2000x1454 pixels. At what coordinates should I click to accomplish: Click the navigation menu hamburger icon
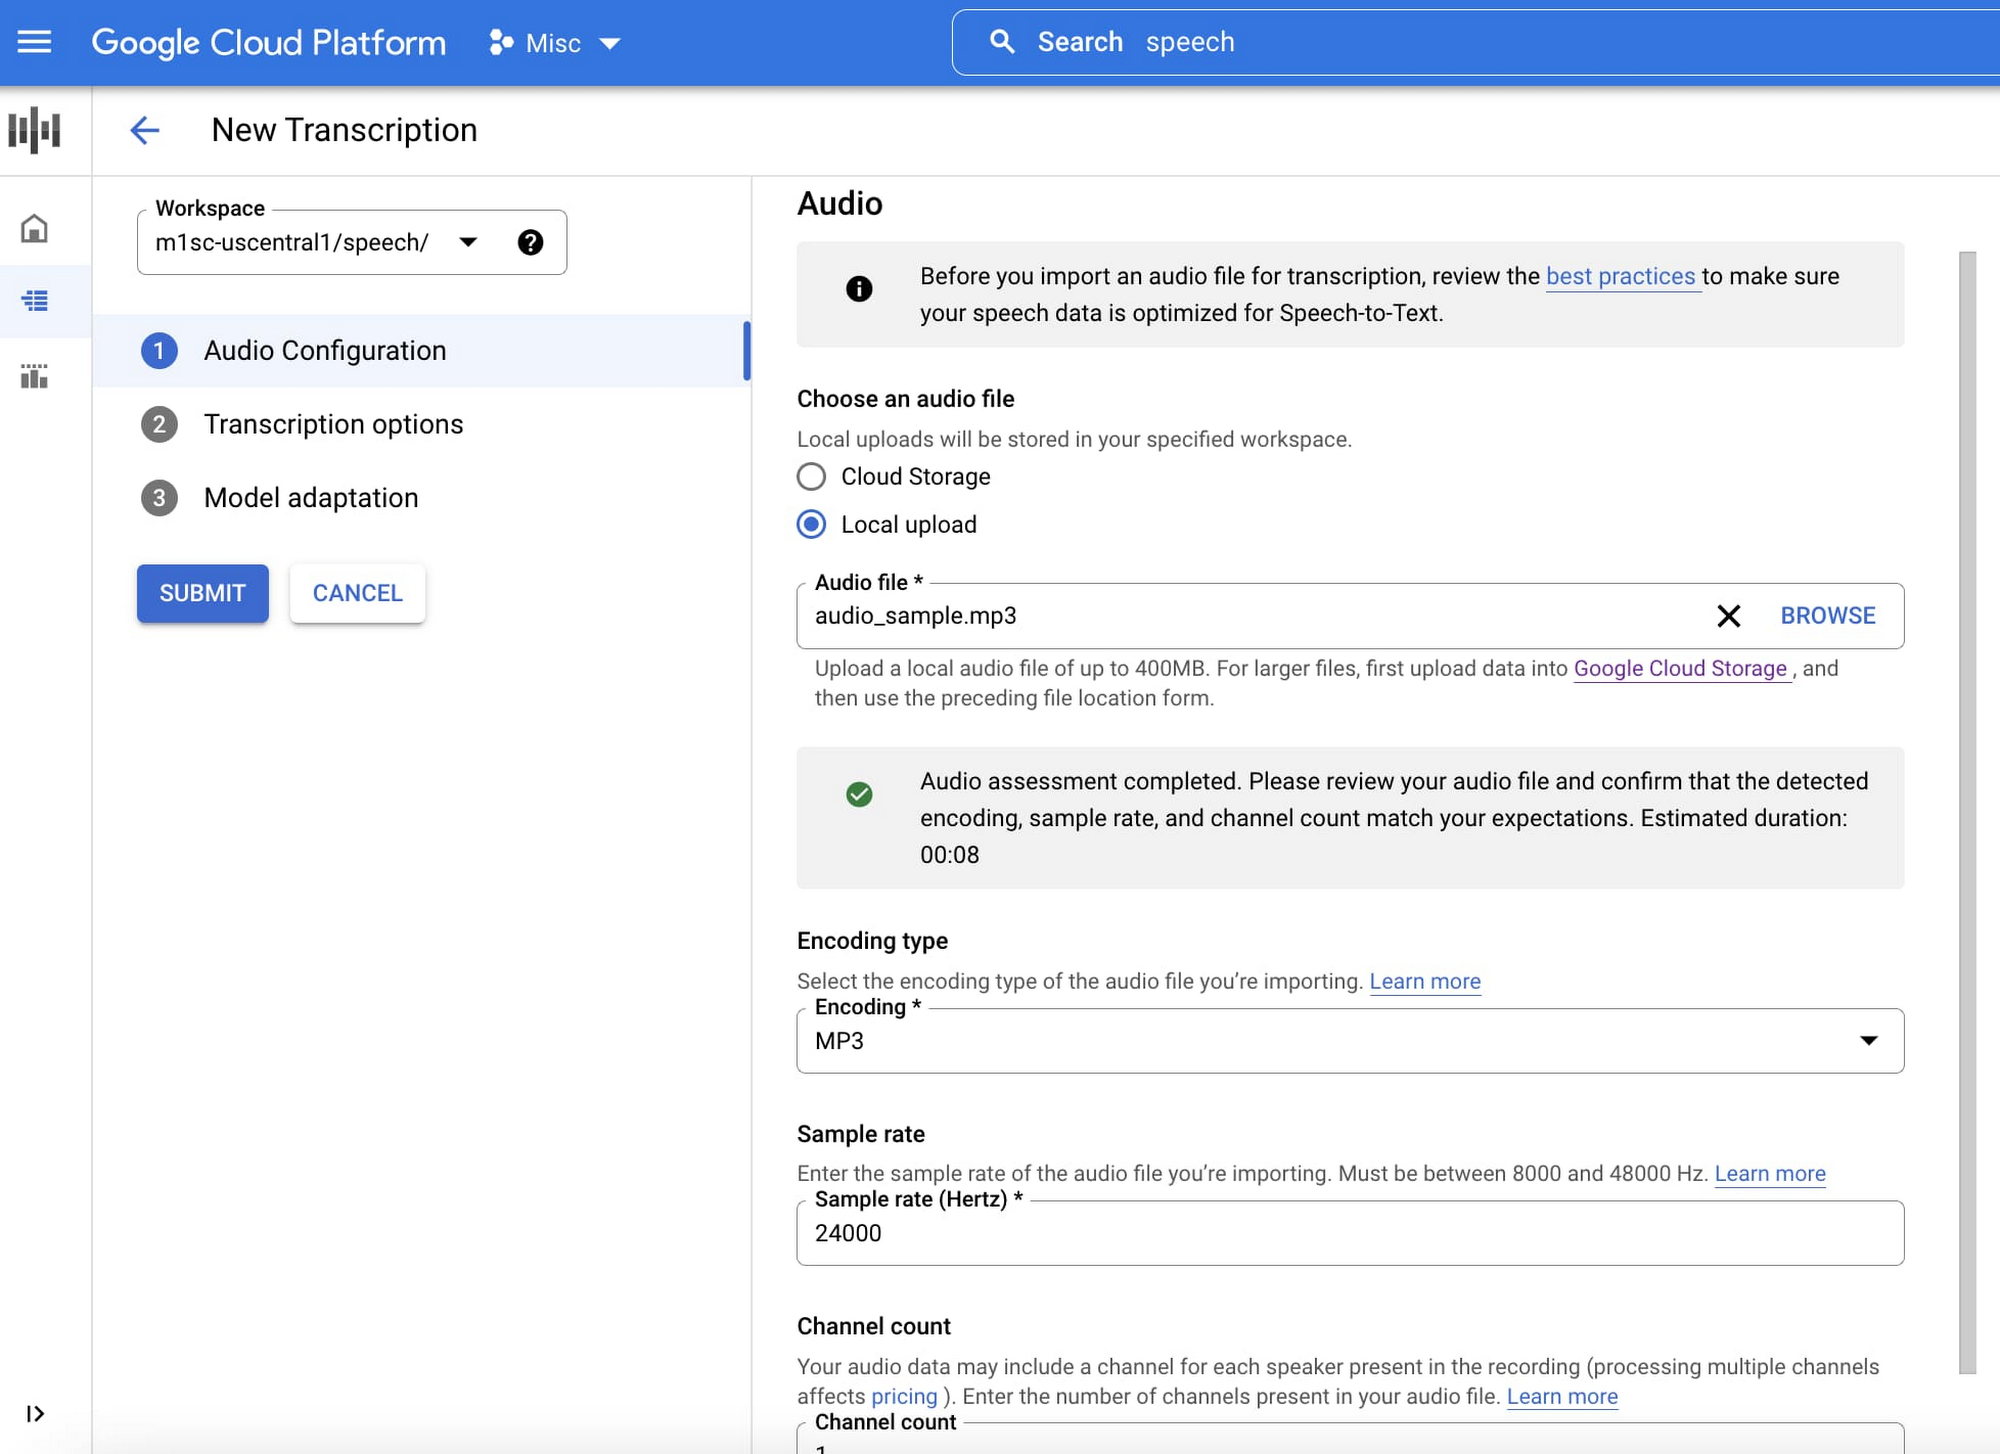coord(34,42)
